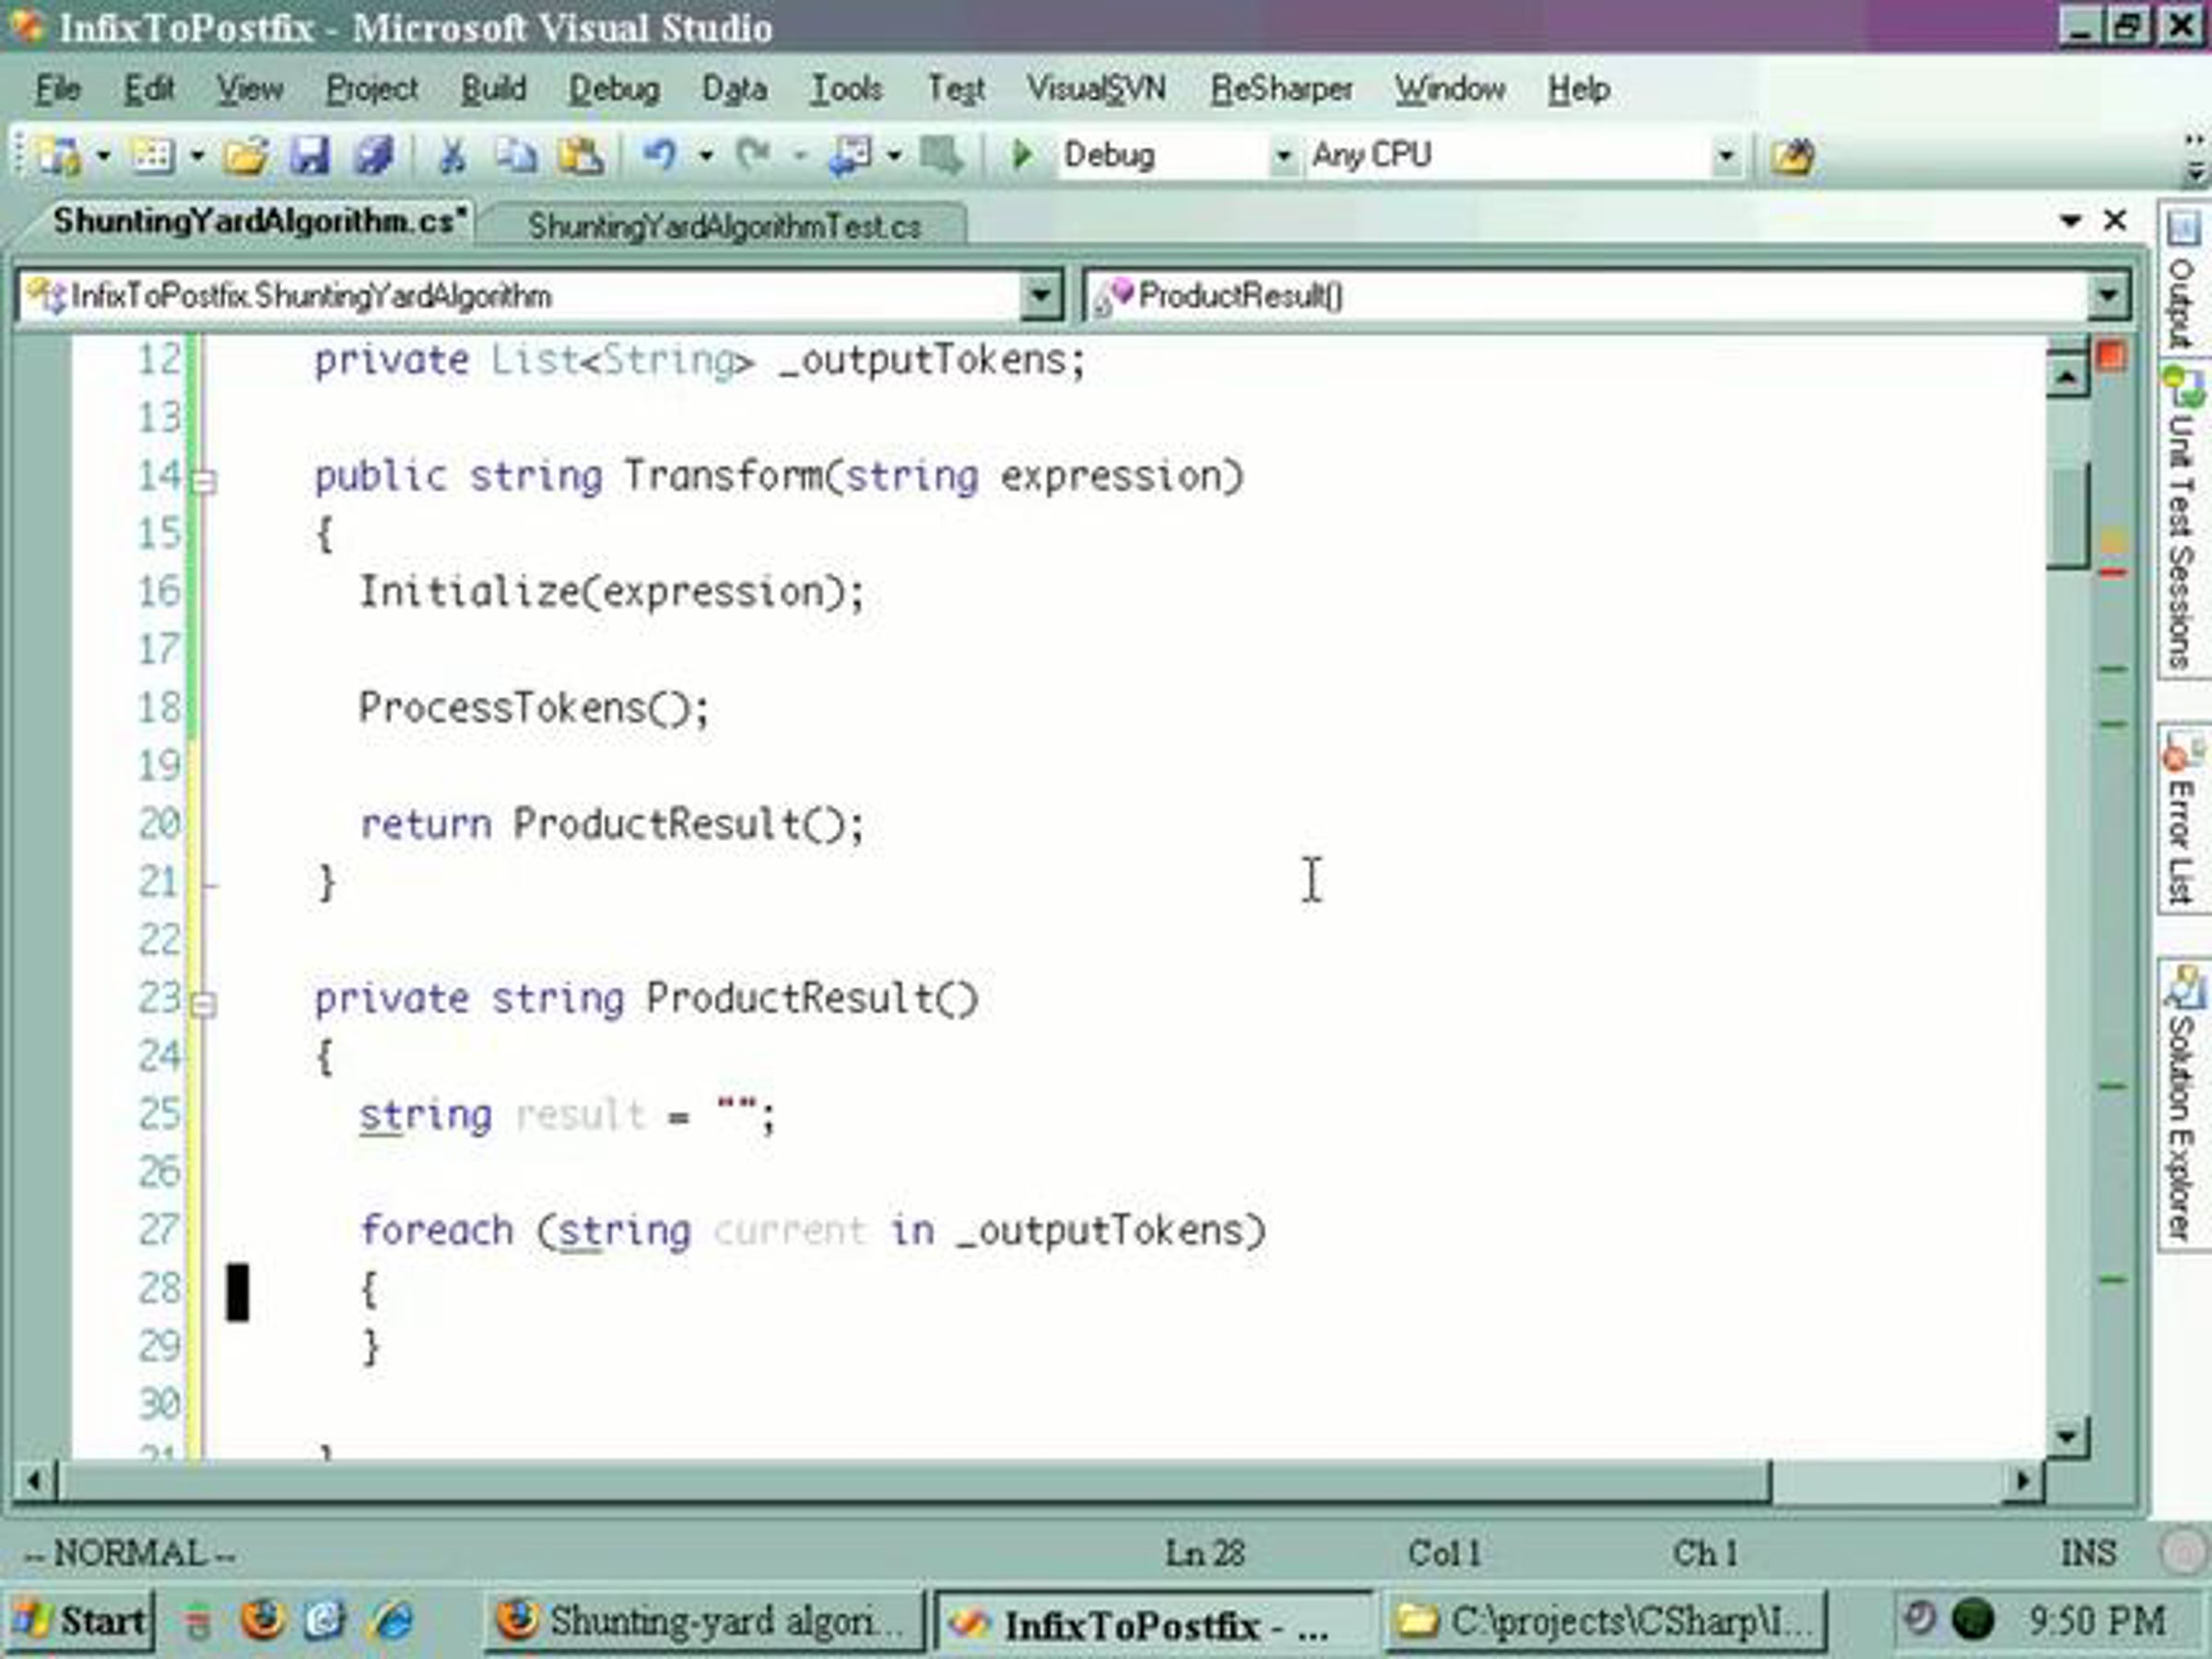Image resolution: width=2212 pixels, height=1659 pixels.
Task: Open the Debug menu
Action: (x=614, y=89)
